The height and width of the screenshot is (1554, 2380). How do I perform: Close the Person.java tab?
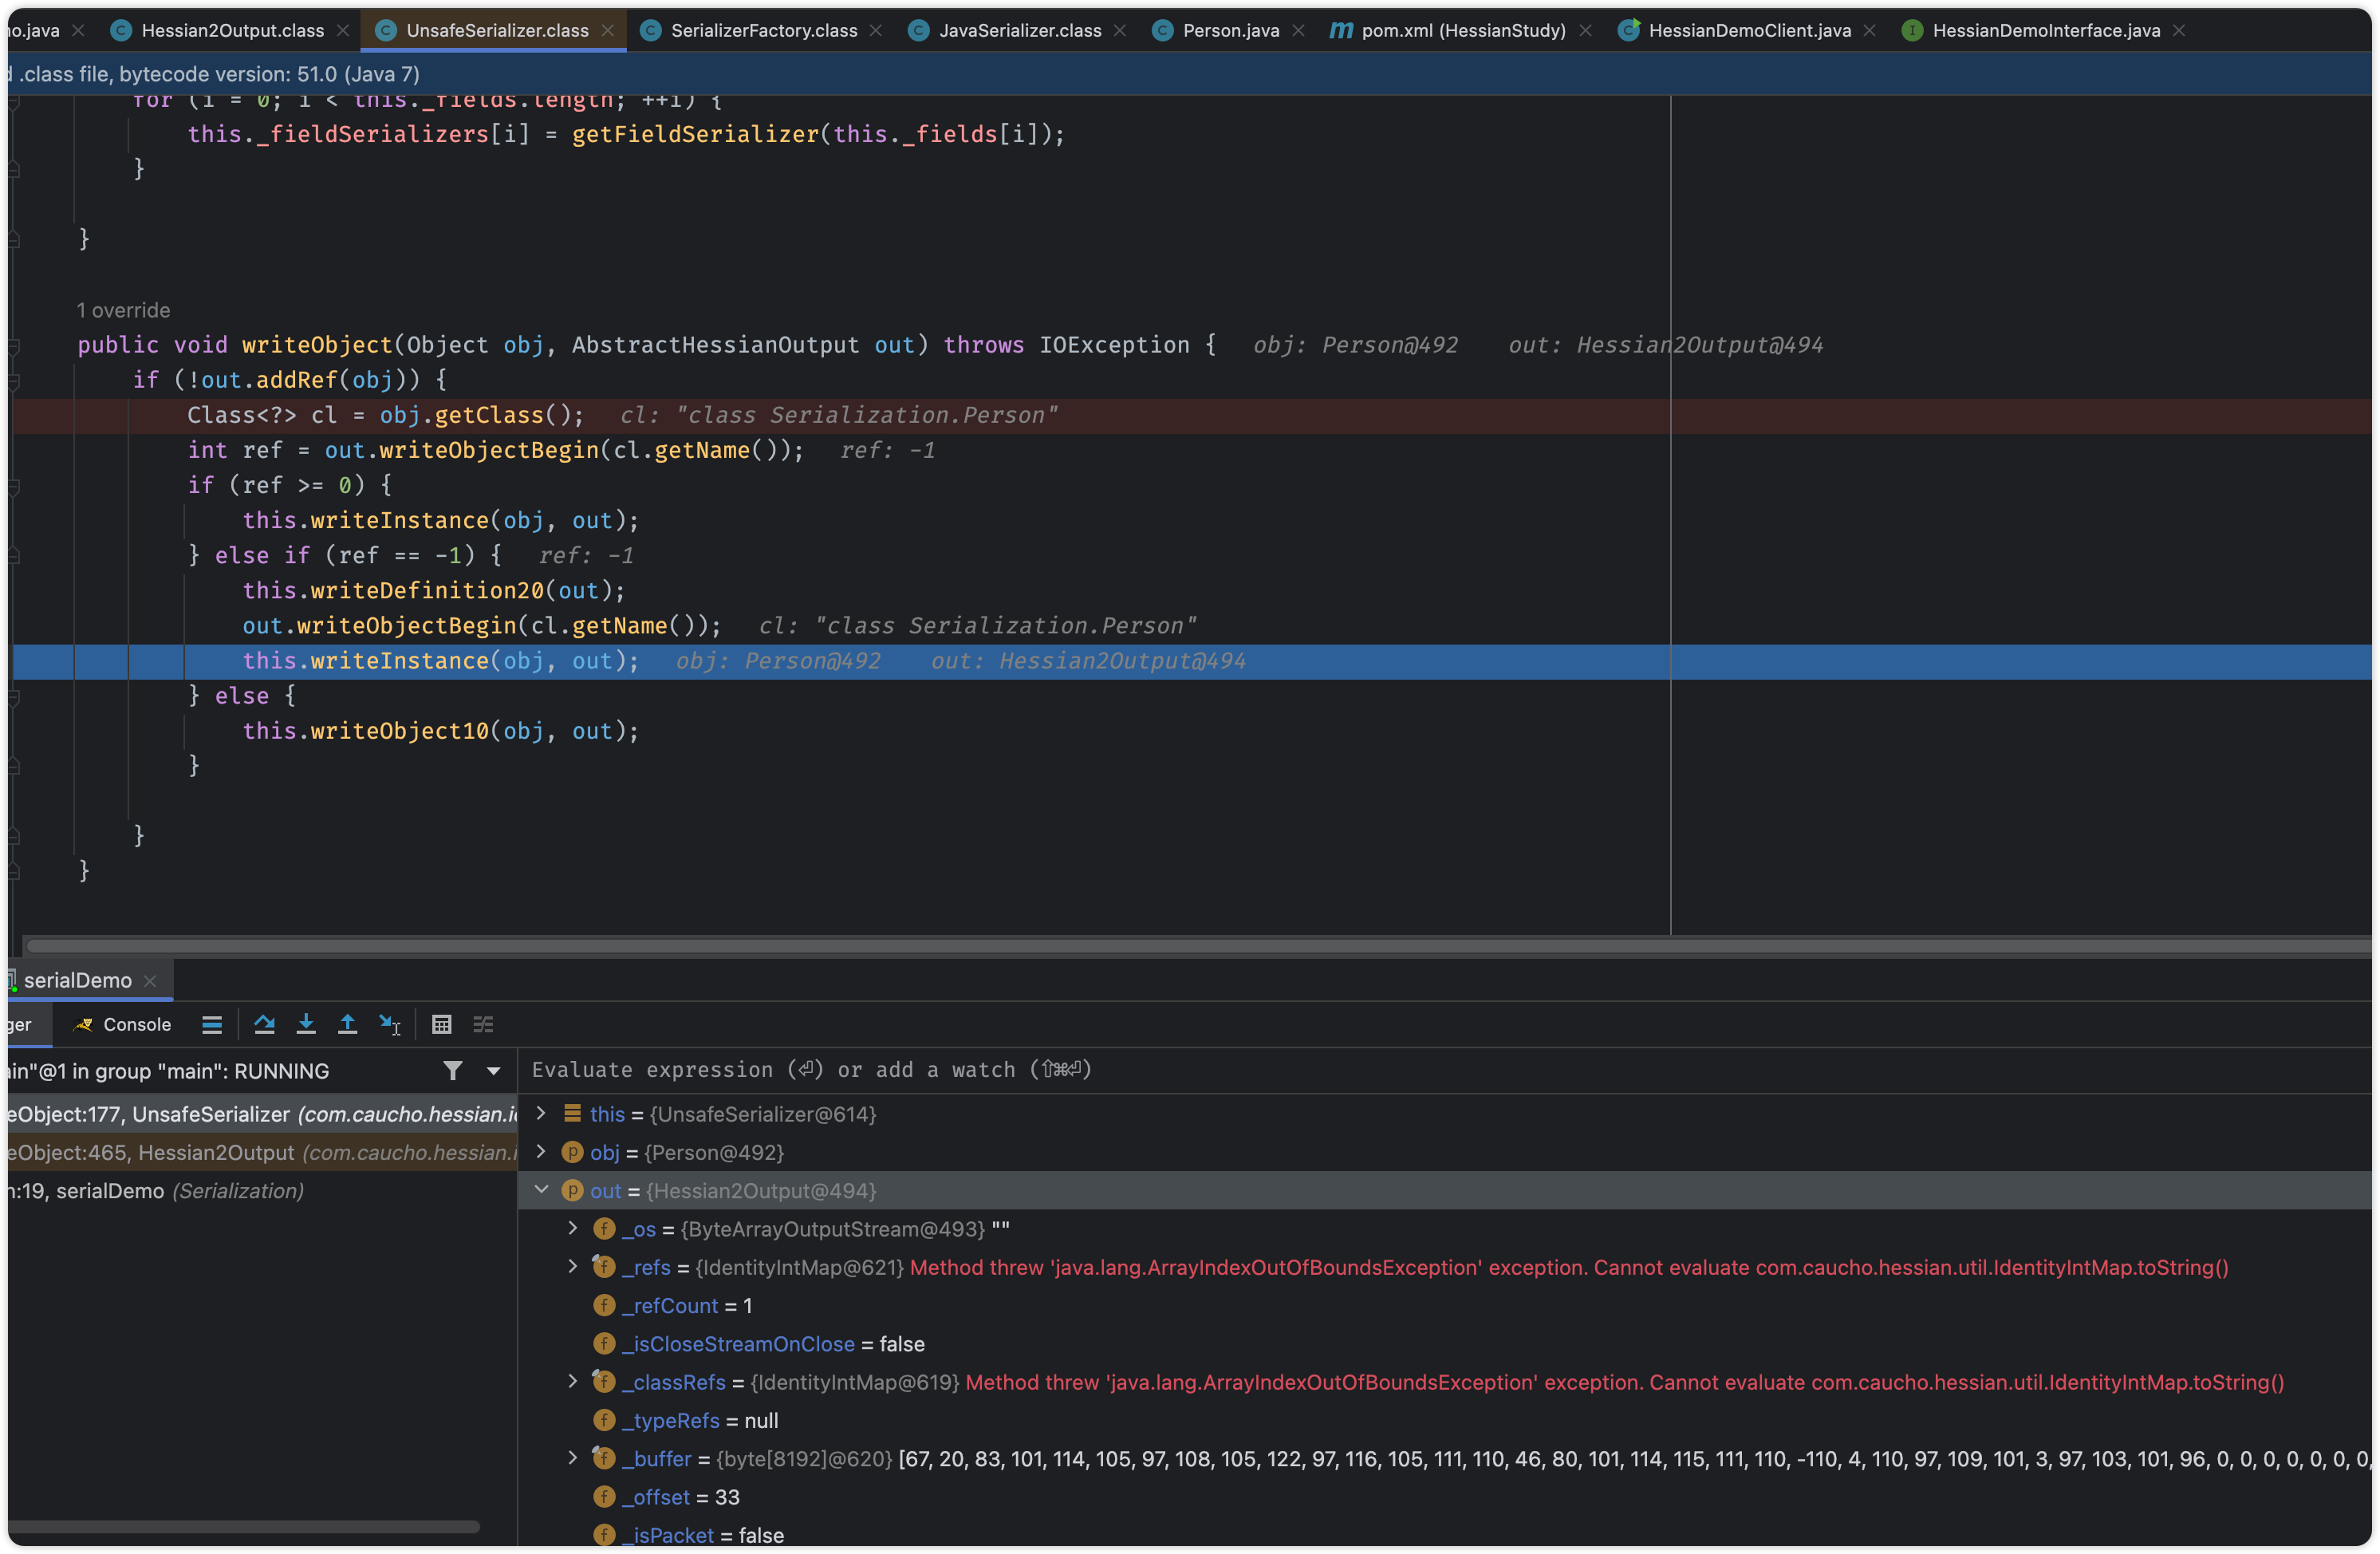[1298, 30]
